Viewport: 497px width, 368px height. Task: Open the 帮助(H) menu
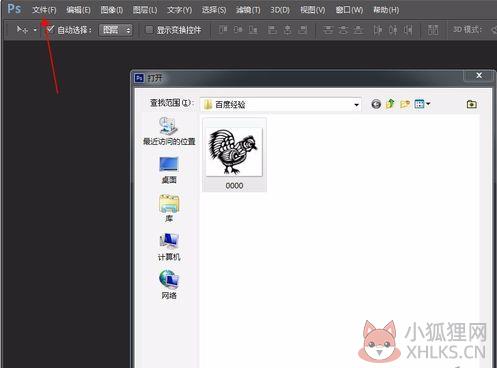[386, 10]
